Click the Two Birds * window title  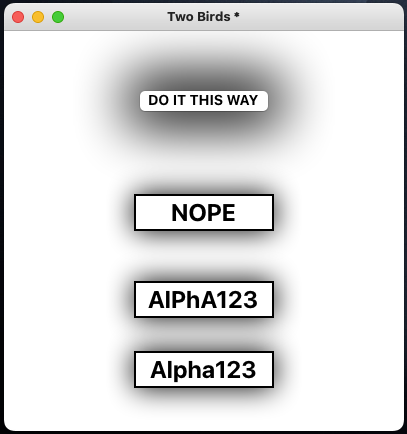pyautogui.click(x=203, y=17)
